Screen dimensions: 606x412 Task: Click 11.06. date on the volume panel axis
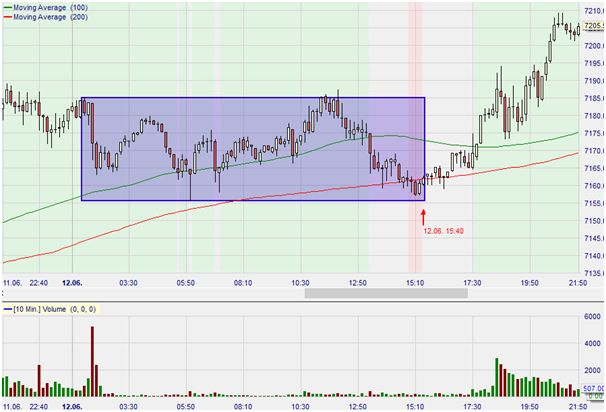click(12, 407)
